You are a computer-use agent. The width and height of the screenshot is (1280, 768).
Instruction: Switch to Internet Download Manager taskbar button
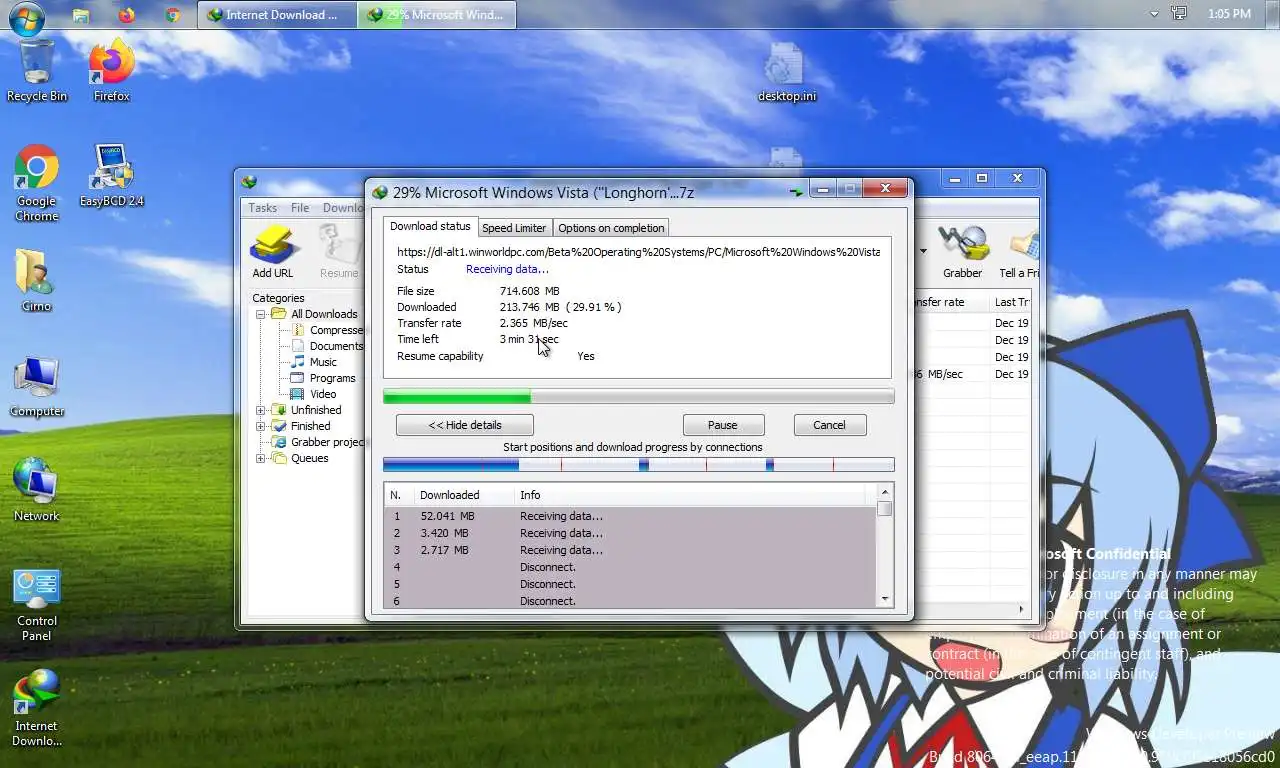tap(277, 15)
